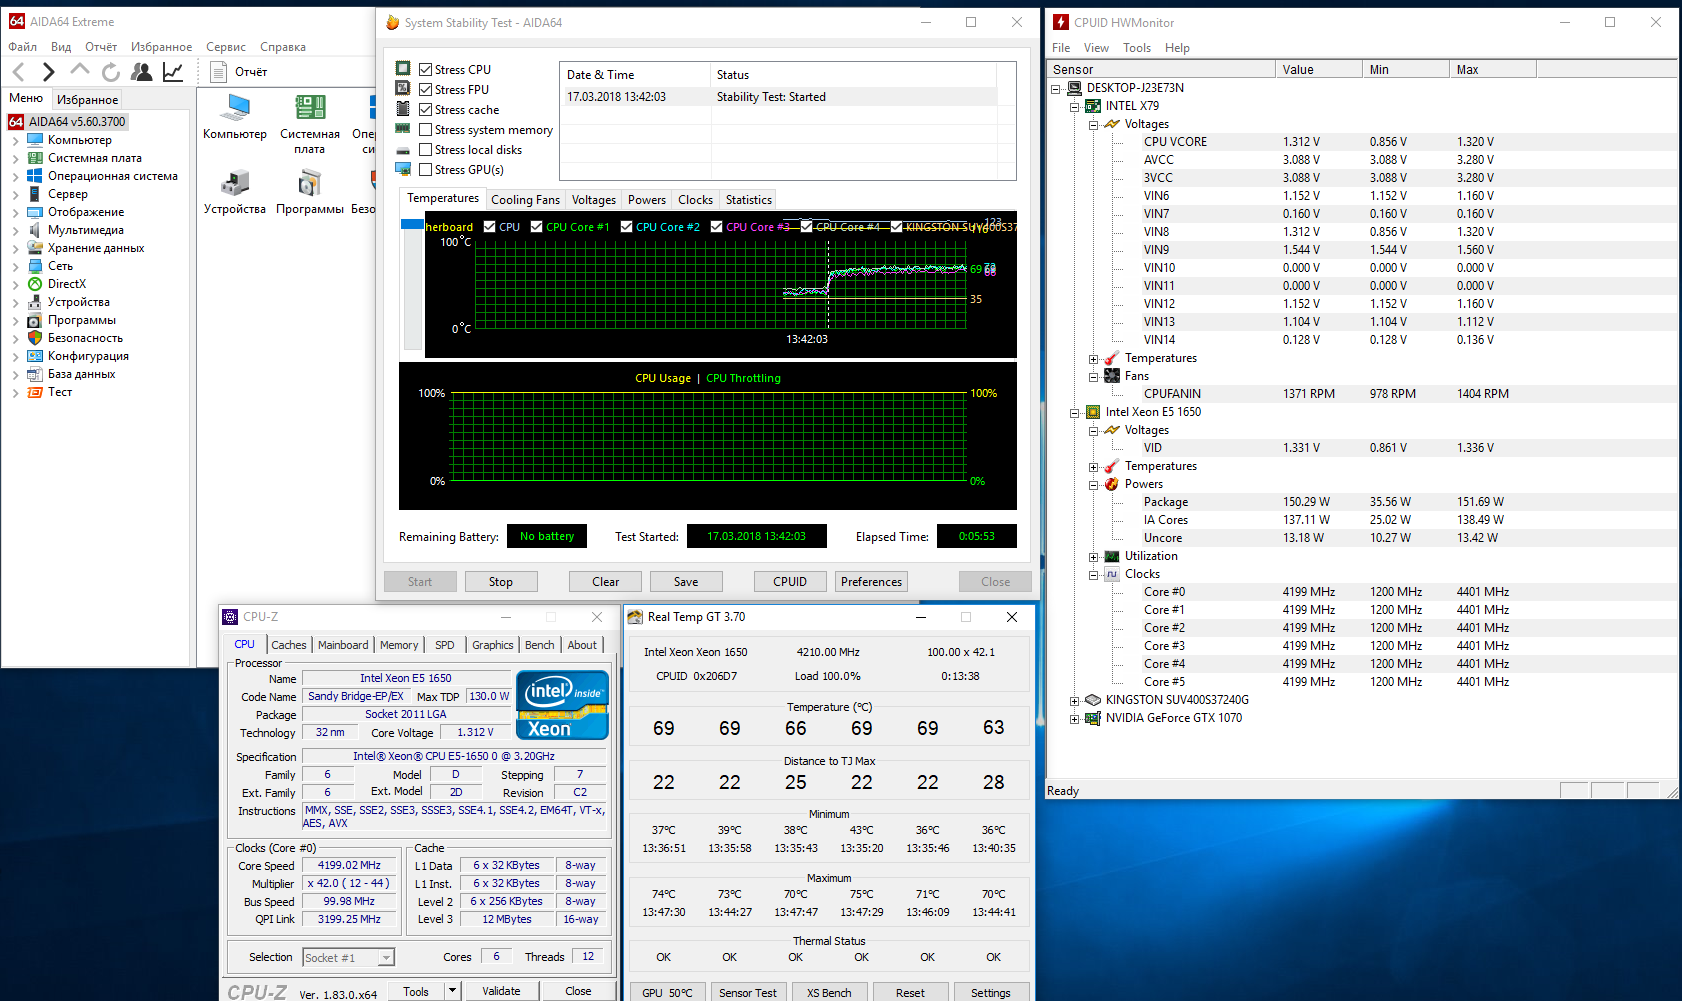Collapse the Powers node in HWMonitor
This screenshot has height=1001, width=1682.
pos(1094,484)
